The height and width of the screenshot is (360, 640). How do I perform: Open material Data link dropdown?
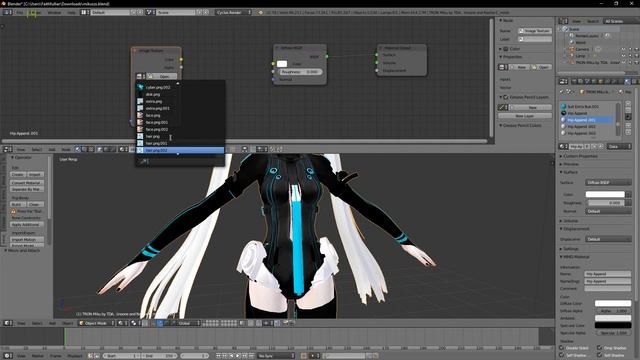click(x=618, y=146)
